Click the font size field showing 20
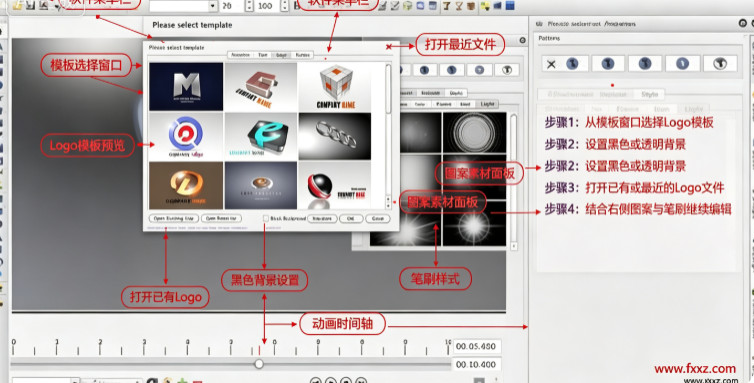This screenshot has height=383, width=754. pyautogui.click(x=232, y=6)
